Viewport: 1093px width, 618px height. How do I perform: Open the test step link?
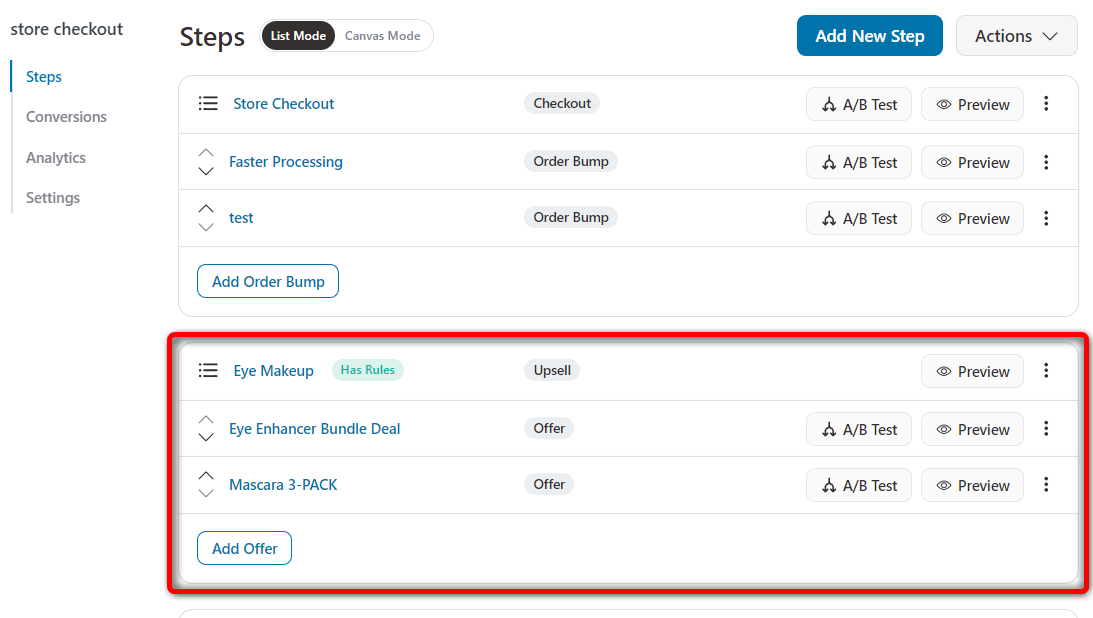pos(241,218)
